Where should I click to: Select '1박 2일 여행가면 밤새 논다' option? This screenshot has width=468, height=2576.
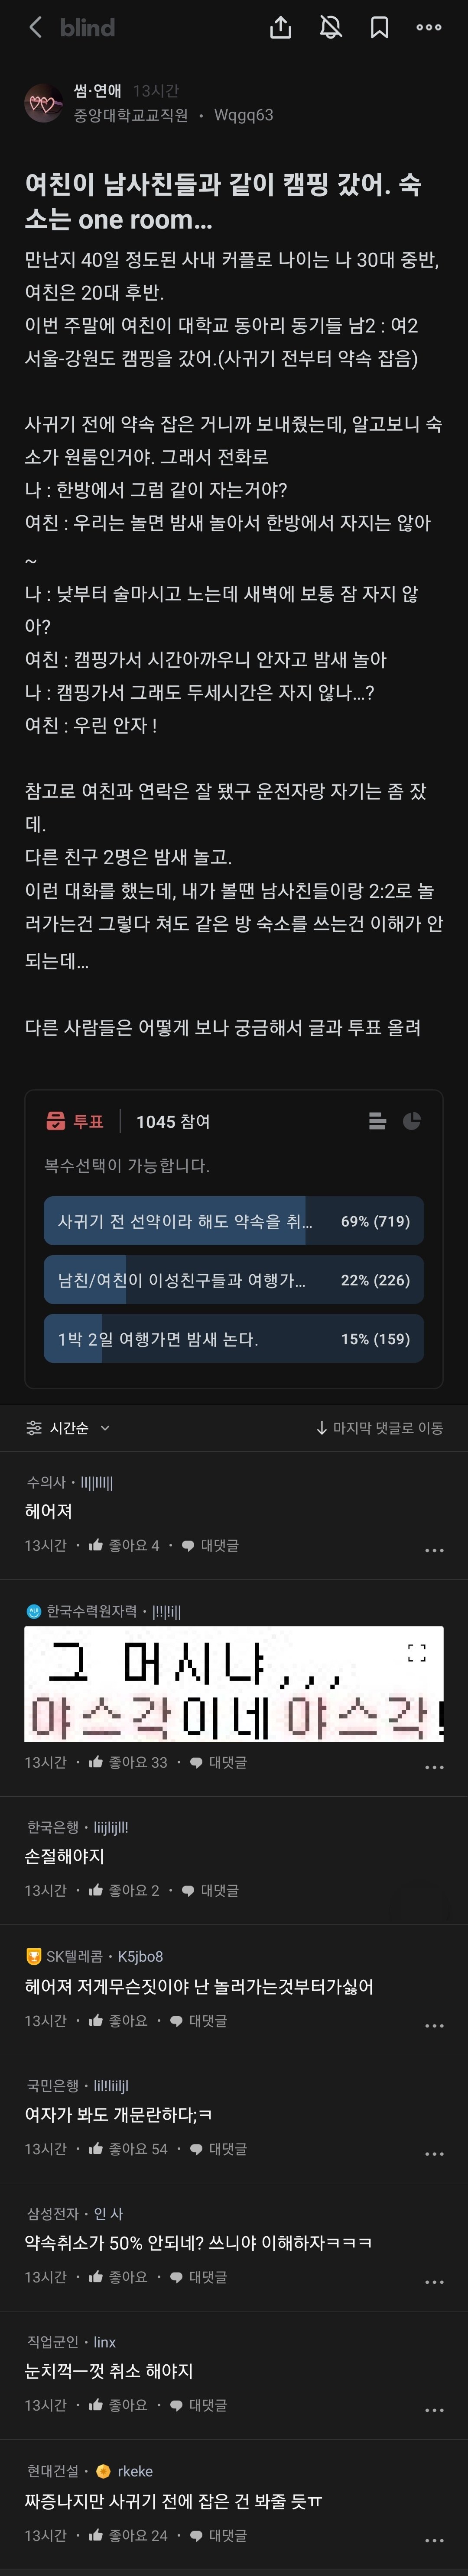coord(233,1339)
